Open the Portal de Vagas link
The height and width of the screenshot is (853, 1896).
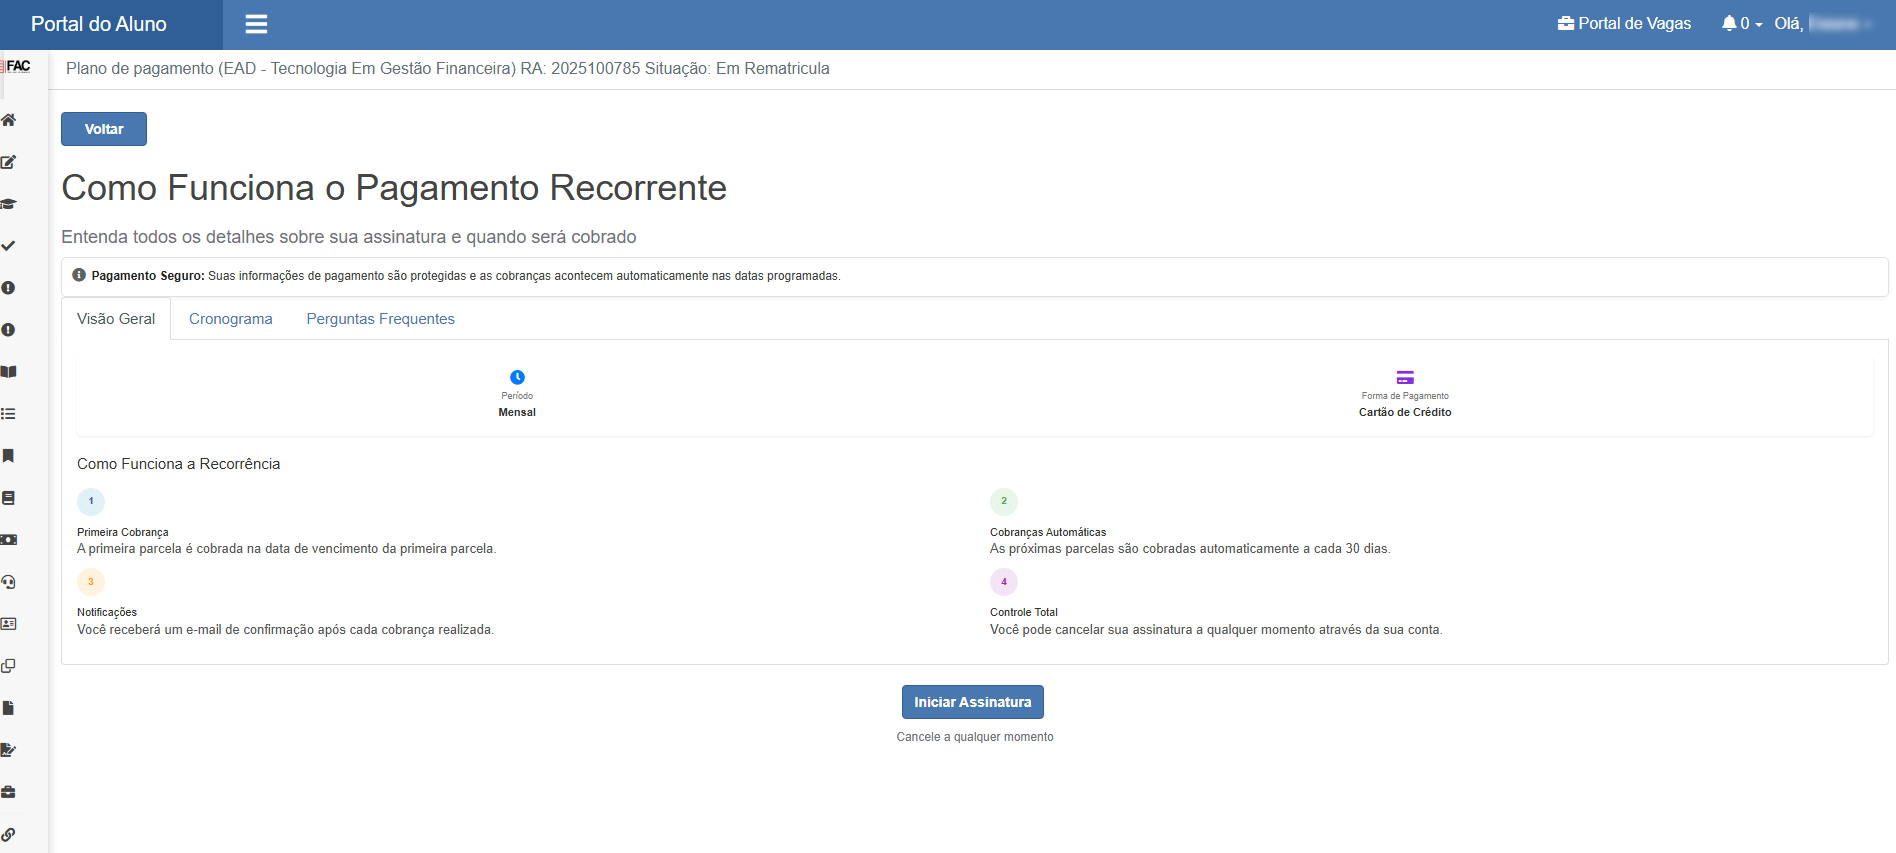coord(1624,24)
